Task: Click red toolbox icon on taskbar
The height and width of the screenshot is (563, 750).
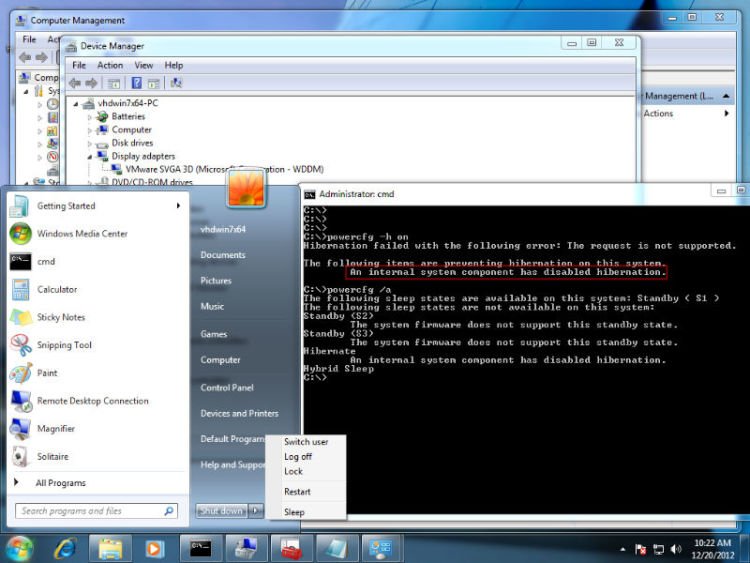Action: pyautogui.click(x=291, y=548)
